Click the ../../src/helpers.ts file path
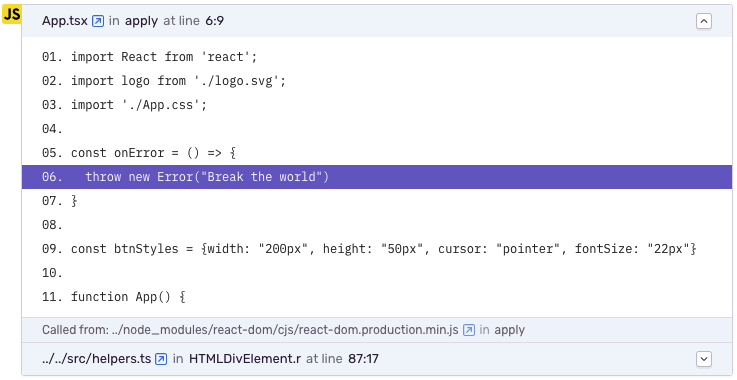The image size is (737, 380). tap(97, 359)
